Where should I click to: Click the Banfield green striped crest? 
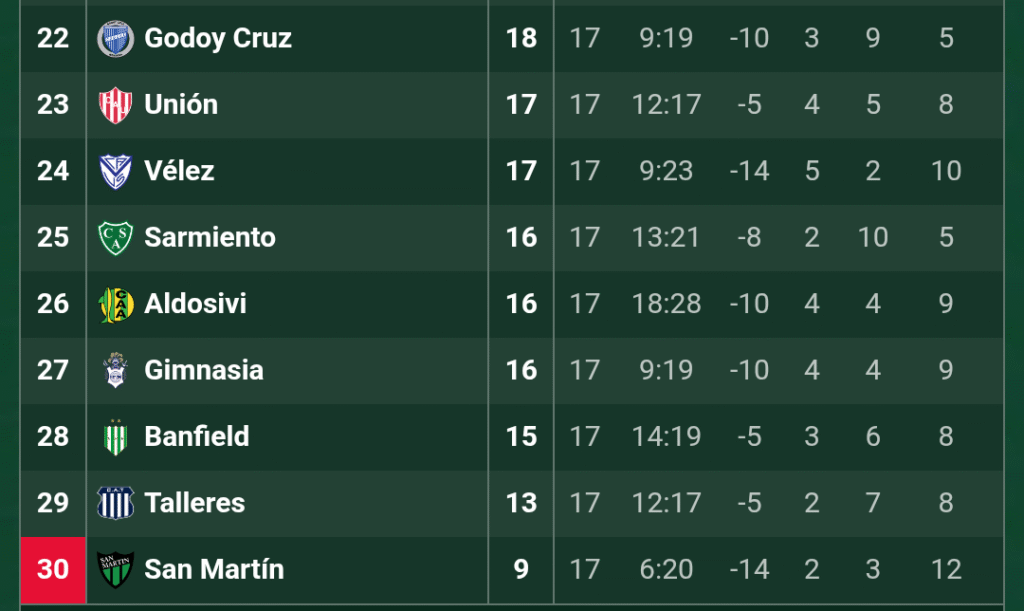[x=115, y=437]
